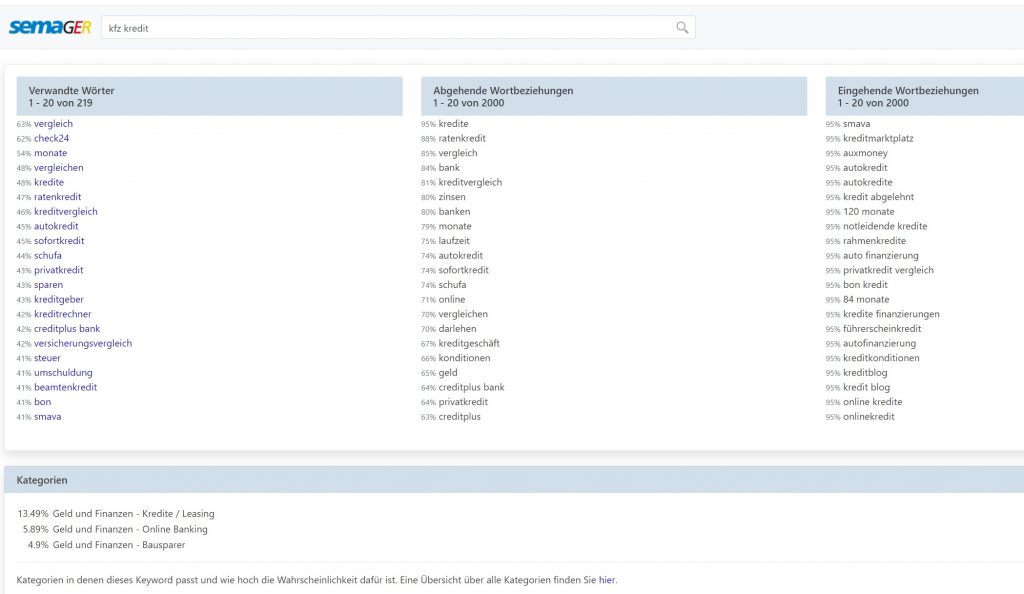This screenshot has height=594, width=1024.
Task: Click the 'kreditrechner' link
Action: 63,314
